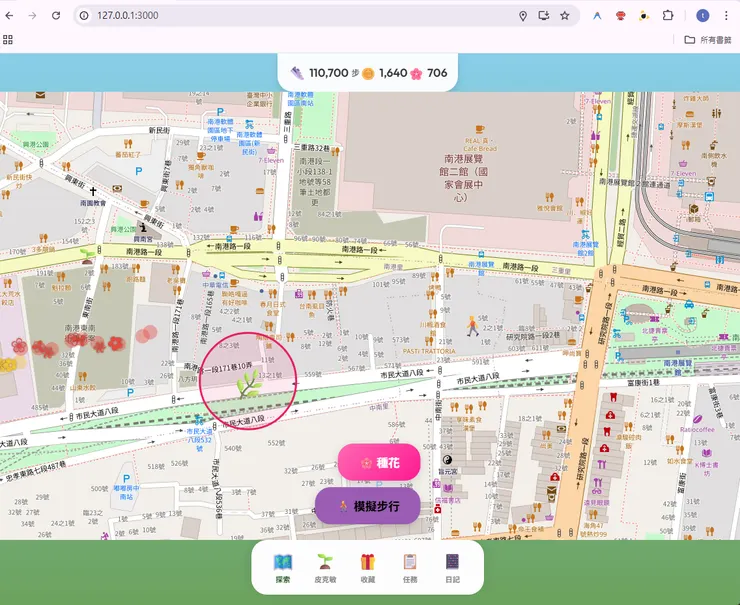Click the PASTi TRATTORIA label
Viewport: 740px width, 605px height.
[x=429, y=351]
